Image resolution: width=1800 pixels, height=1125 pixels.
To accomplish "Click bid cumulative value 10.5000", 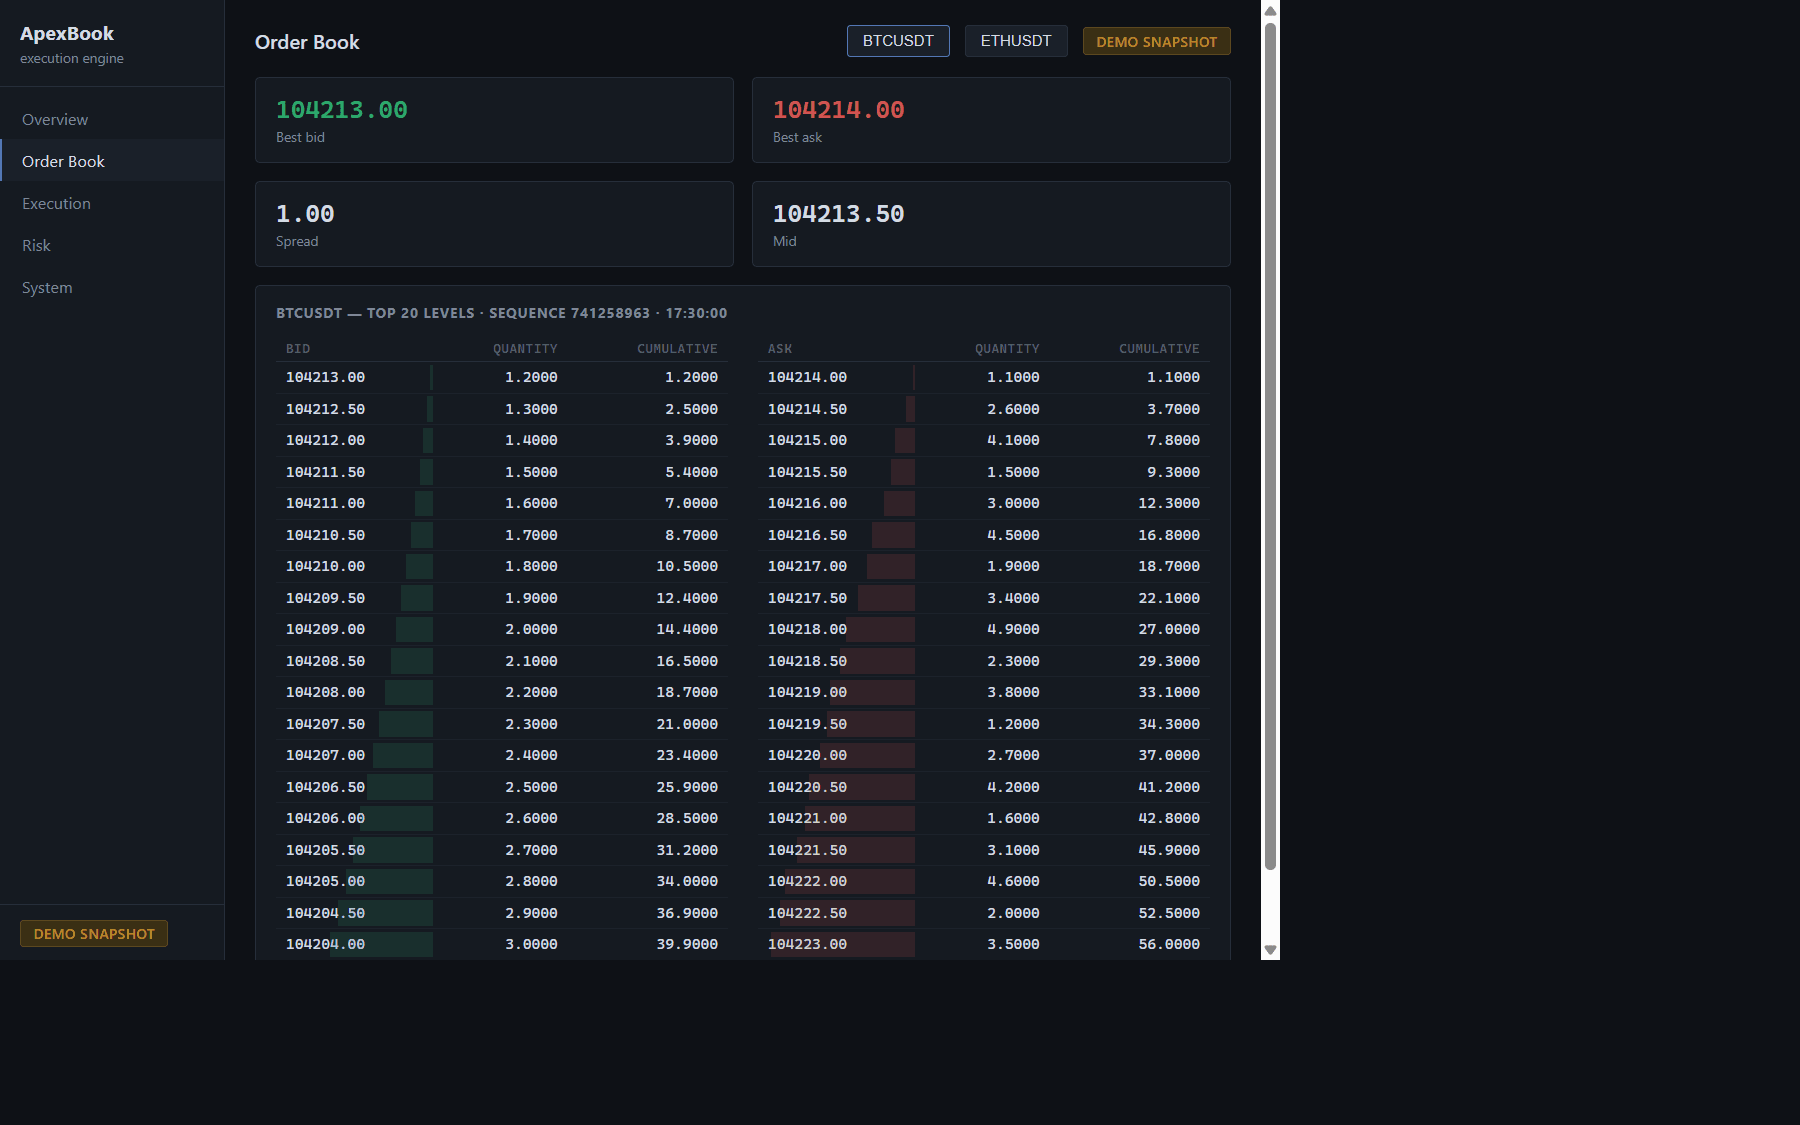I will coord(687,566).
